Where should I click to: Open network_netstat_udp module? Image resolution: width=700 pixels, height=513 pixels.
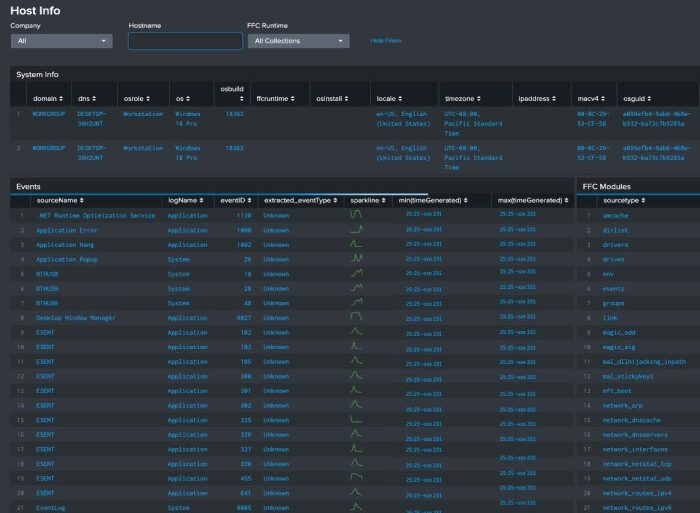coord(637,479)
